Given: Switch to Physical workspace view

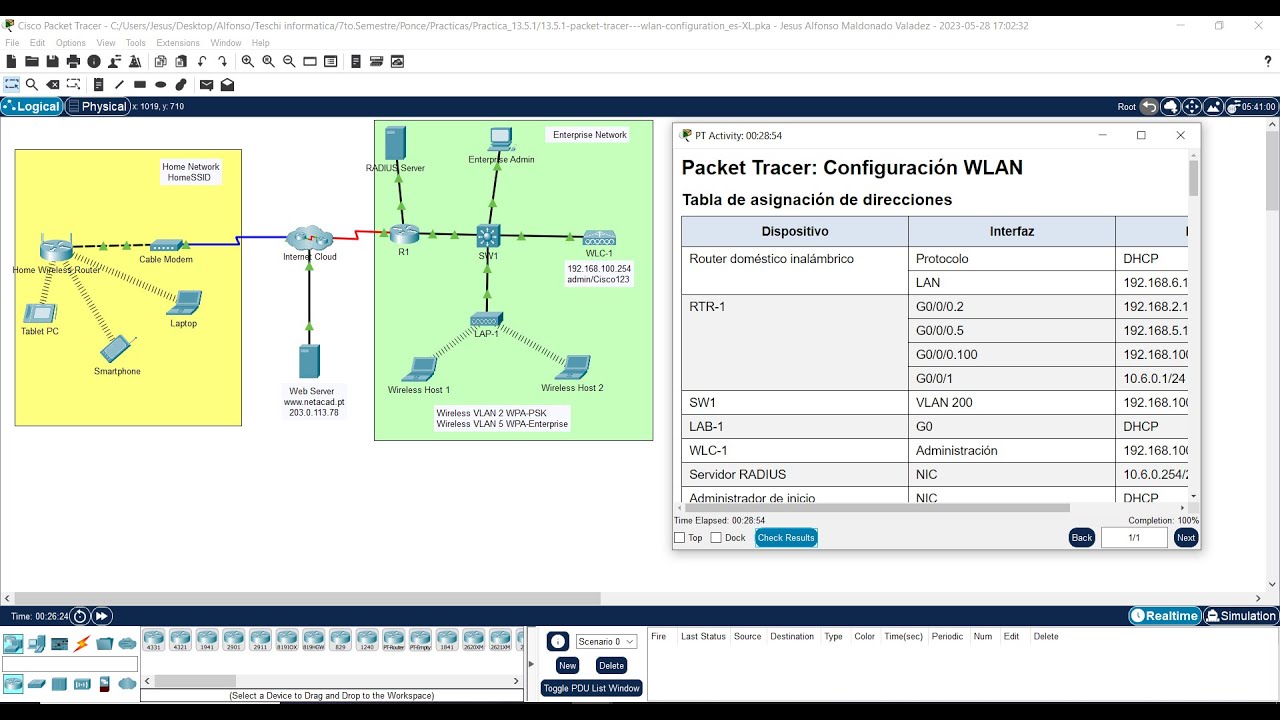Looking at the screenshot, I should [98, 106].
